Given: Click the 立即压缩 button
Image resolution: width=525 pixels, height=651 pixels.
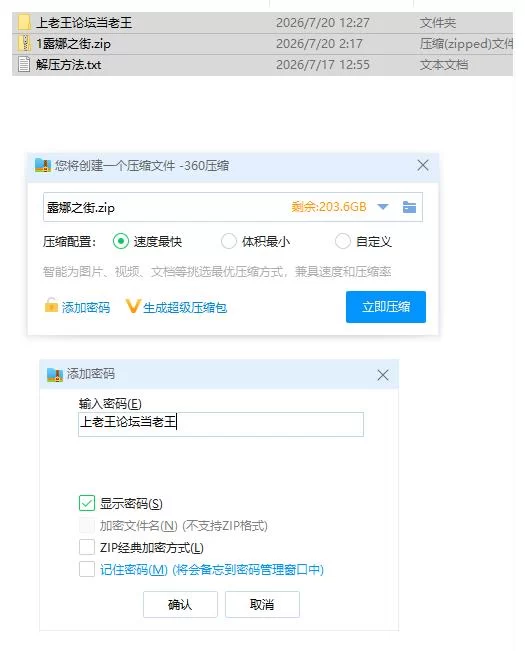Looking at the screenshot, I should pyautogui.click(x=386, y=307).
